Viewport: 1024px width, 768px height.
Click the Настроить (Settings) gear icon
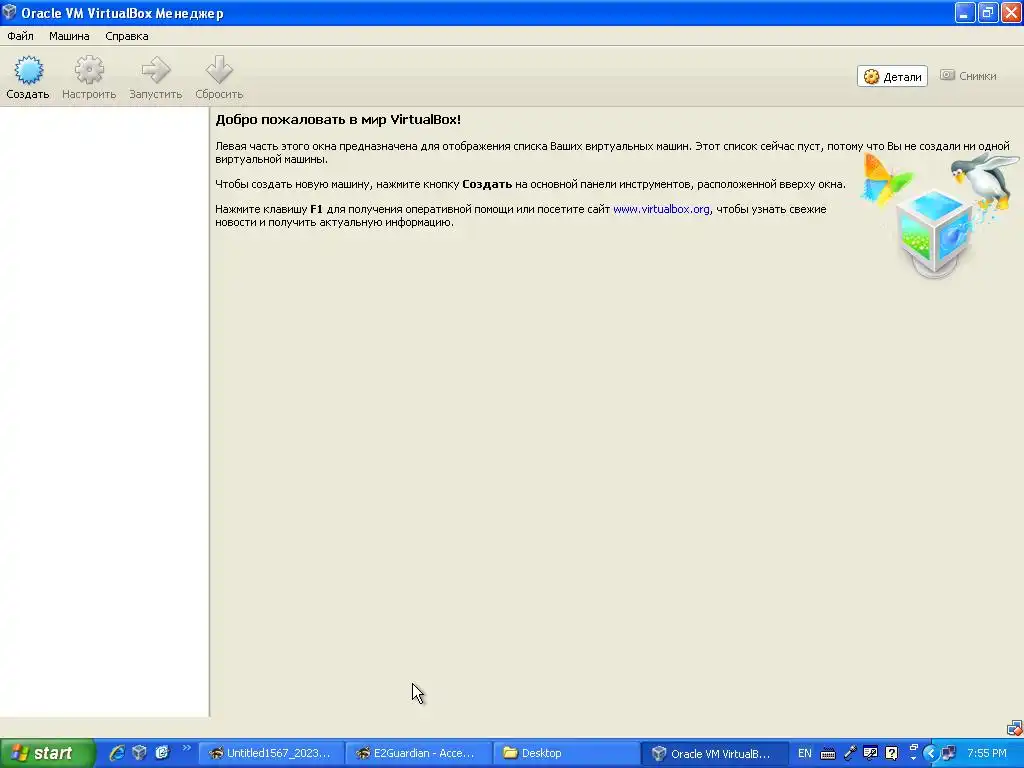click(x=89, y=70)
